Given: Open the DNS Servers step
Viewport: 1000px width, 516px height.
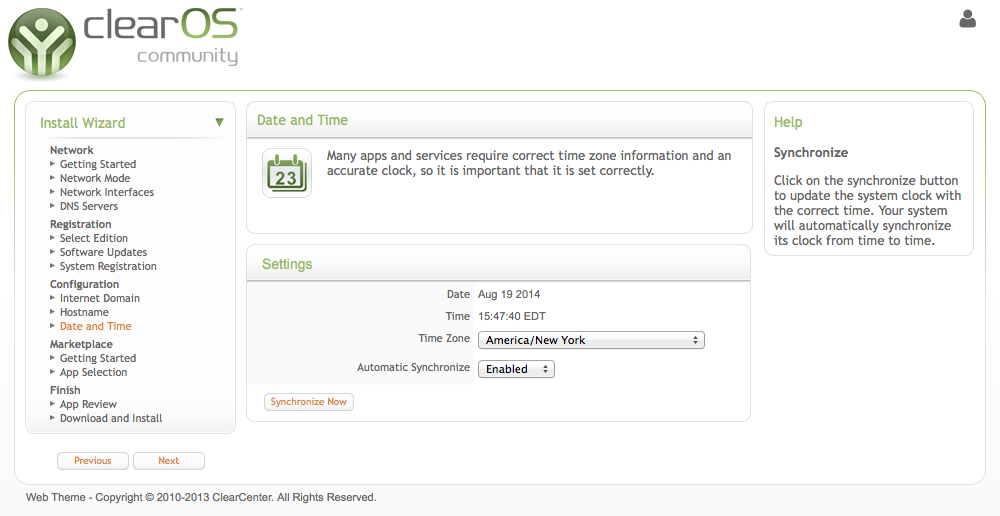Looking at the screenshot, I should 89,206.
